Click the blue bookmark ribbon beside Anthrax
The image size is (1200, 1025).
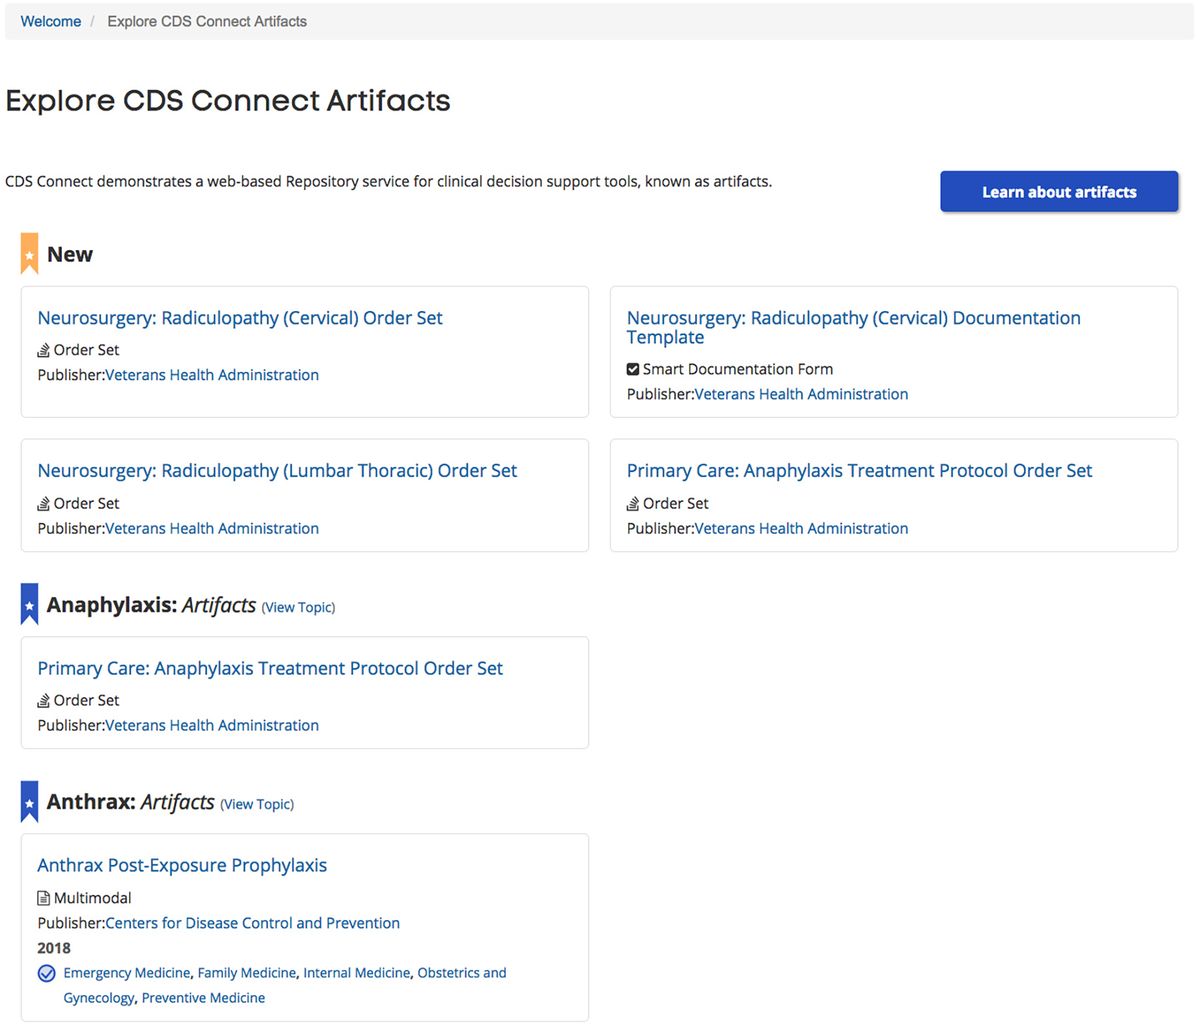28,801
